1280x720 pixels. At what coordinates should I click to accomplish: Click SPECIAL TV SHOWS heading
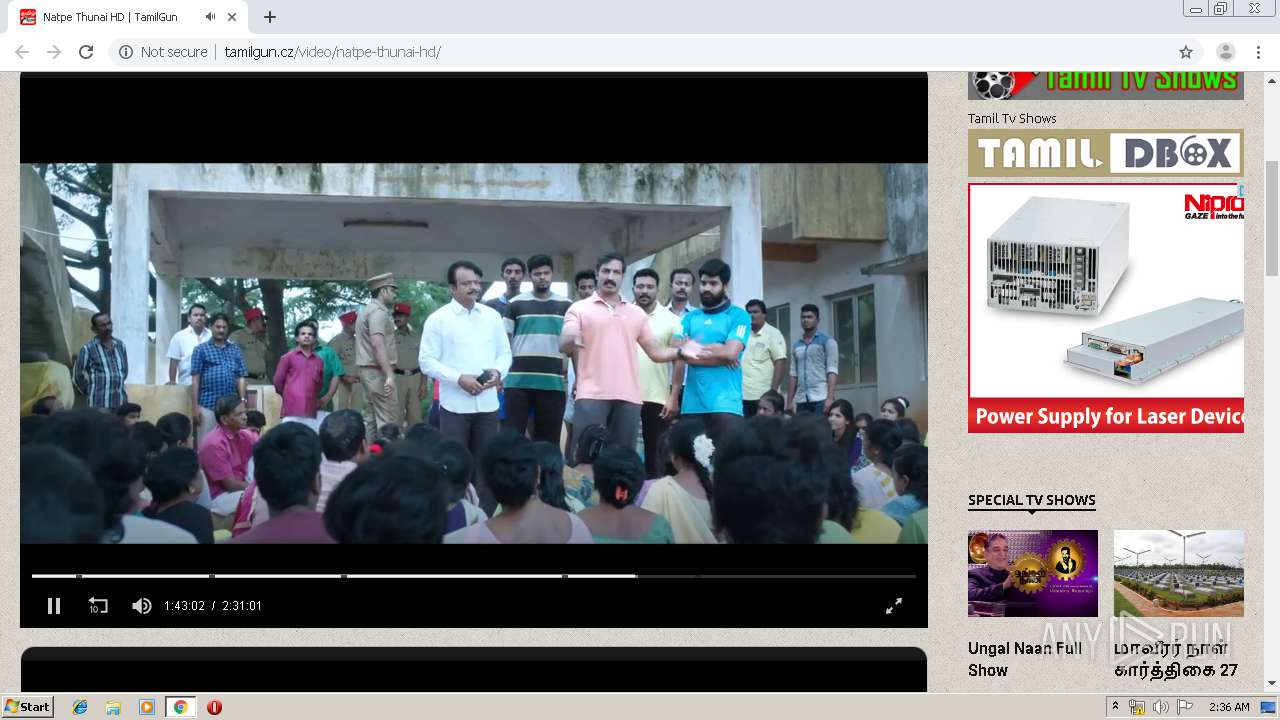coord(1032,500)
